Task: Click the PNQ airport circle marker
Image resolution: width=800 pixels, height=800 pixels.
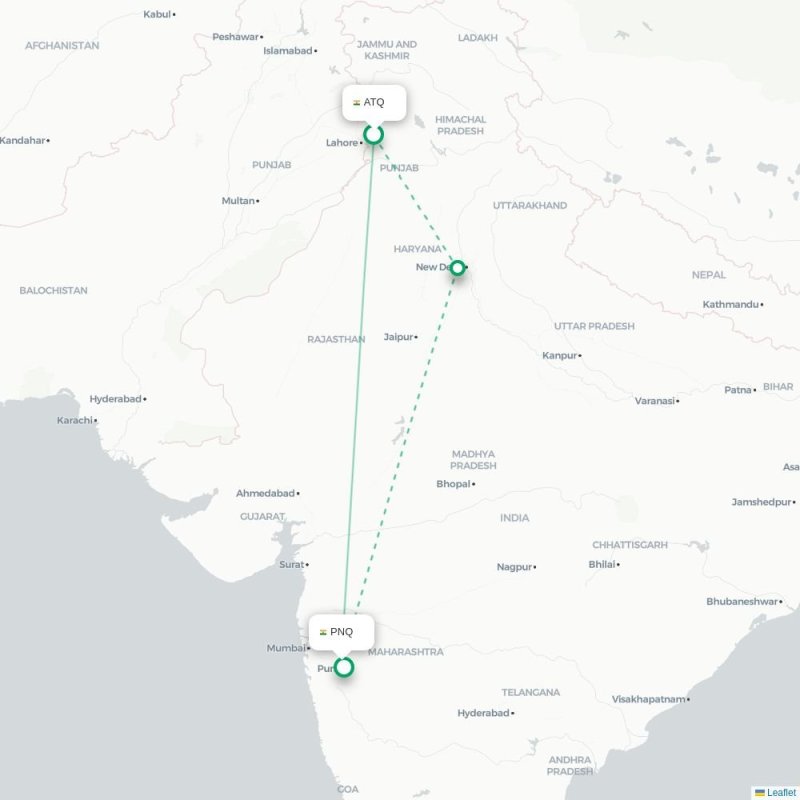Action: [344, 667]
